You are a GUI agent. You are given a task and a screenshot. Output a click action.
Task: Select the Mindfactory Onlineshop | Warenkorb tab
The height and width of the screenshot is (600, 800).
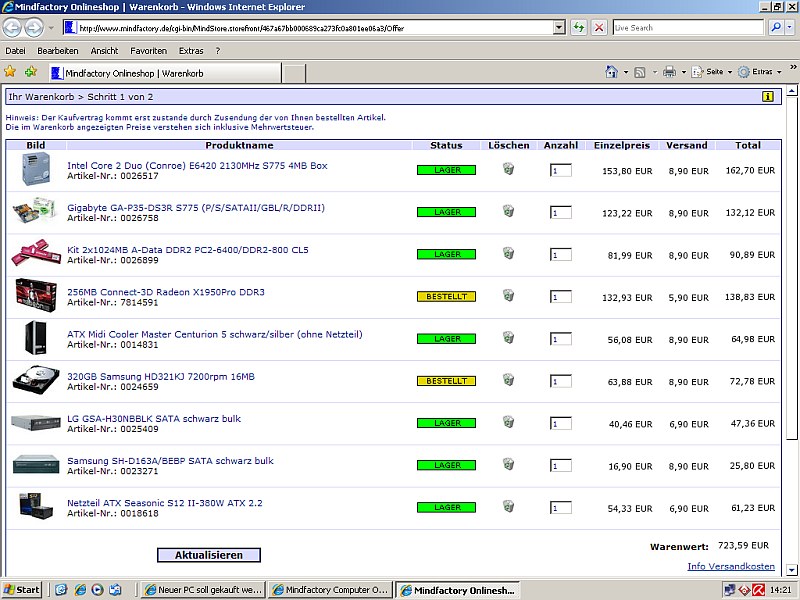point(165,73)
